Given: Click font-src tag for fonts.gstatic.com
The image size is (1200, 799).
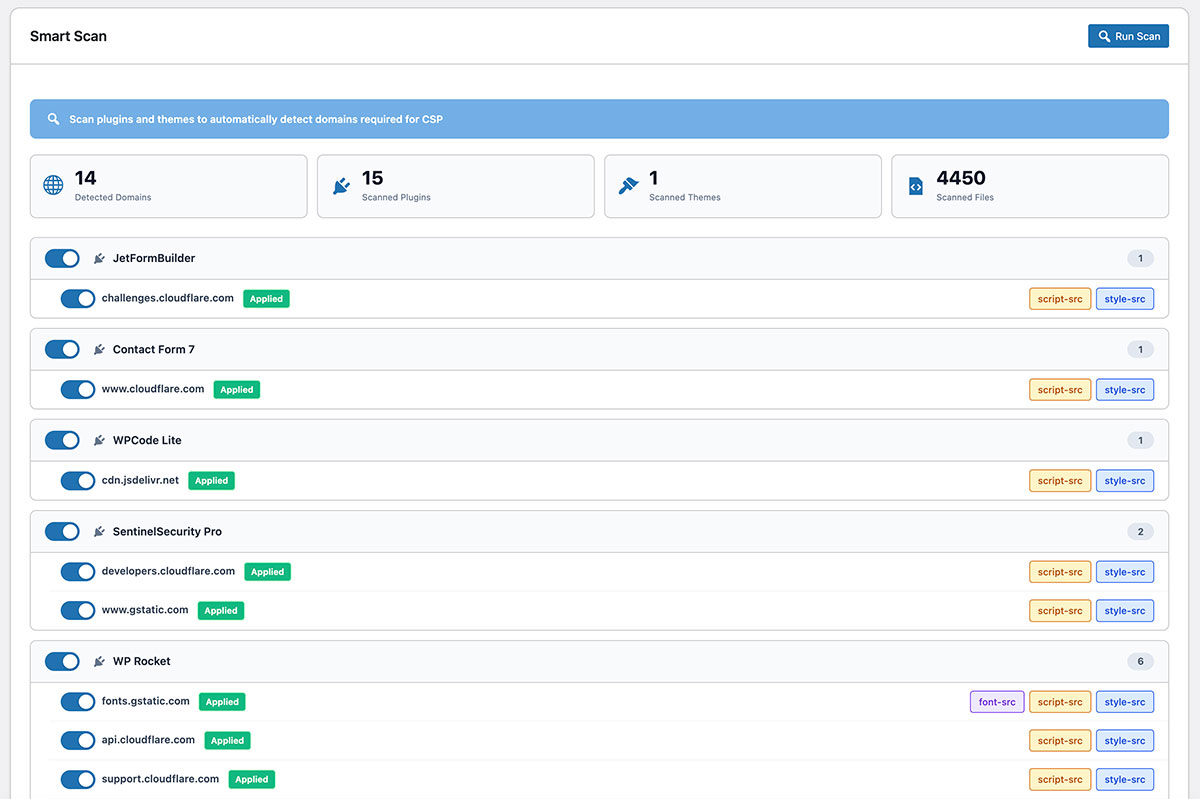Looking at the screenshot, I should [x=997, y=702].
